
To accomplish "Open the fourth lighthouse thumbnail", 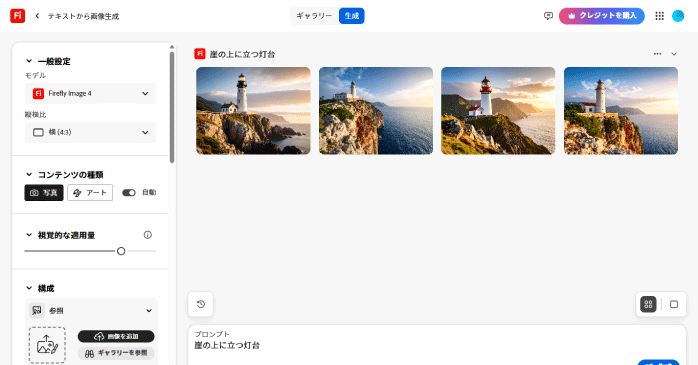I will click(x=621, y=111).
